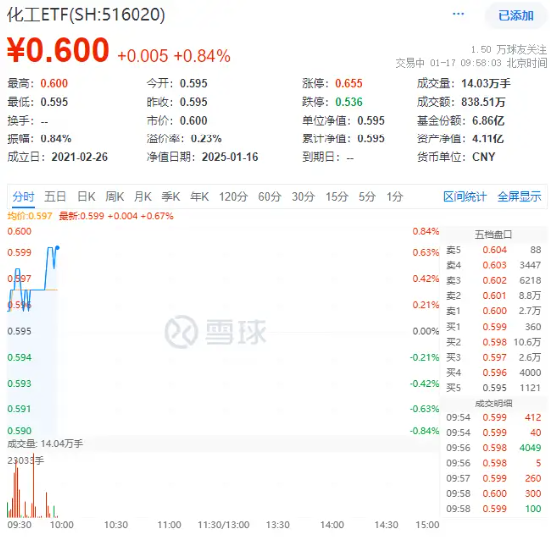Select the 卖2 row at 0.601
This screenshot has height=540, width=550.
tap(494, 295)
